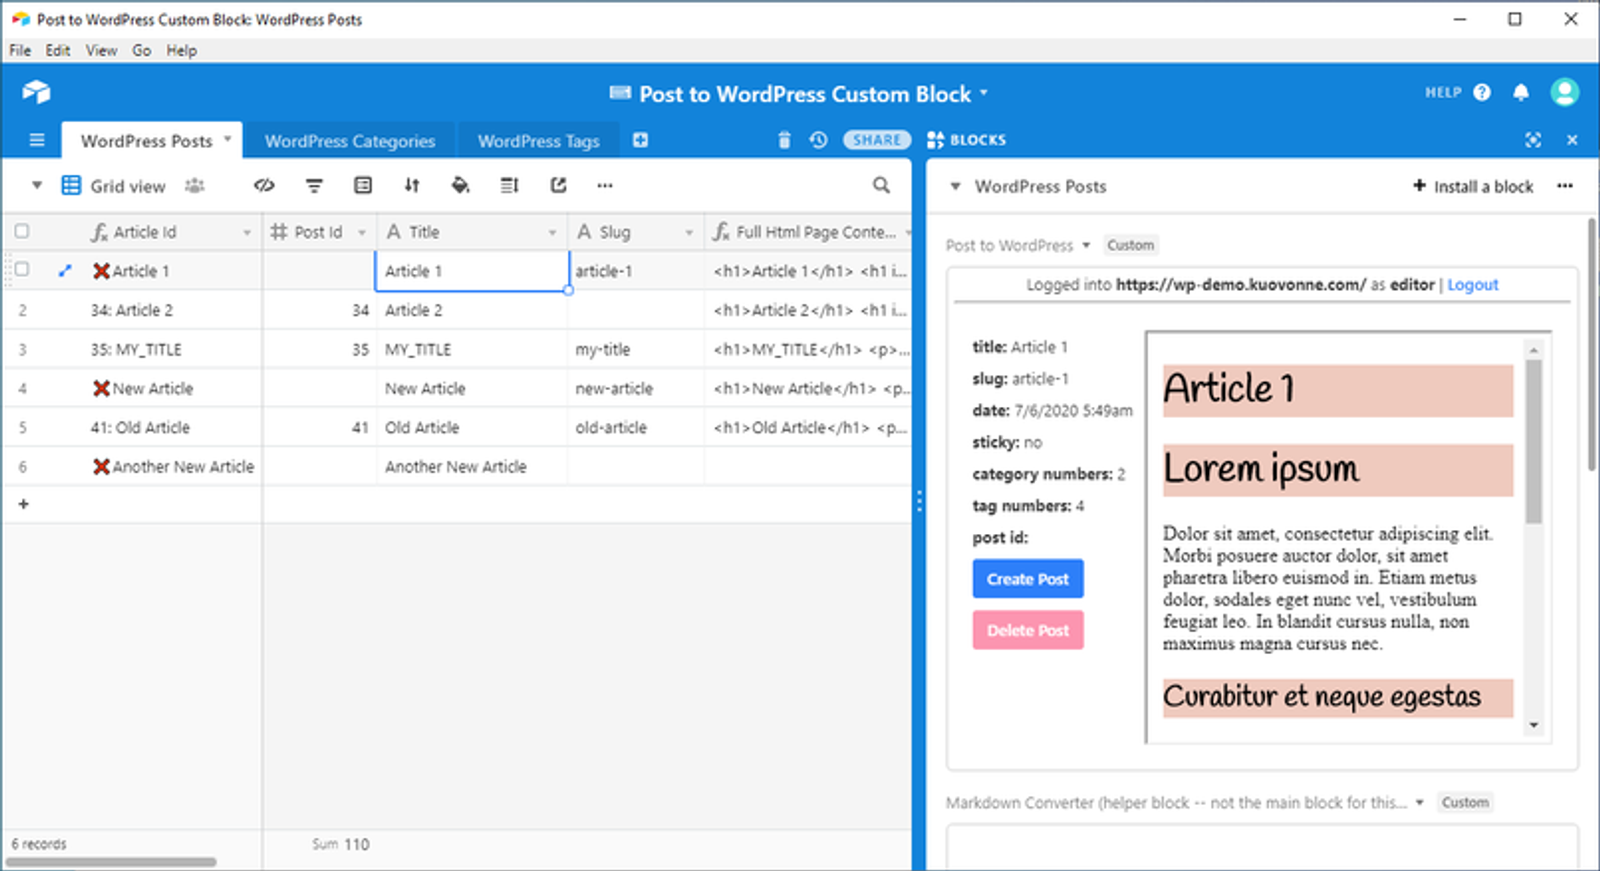Open the sort toolbar icon

click(x=412, y=185)
